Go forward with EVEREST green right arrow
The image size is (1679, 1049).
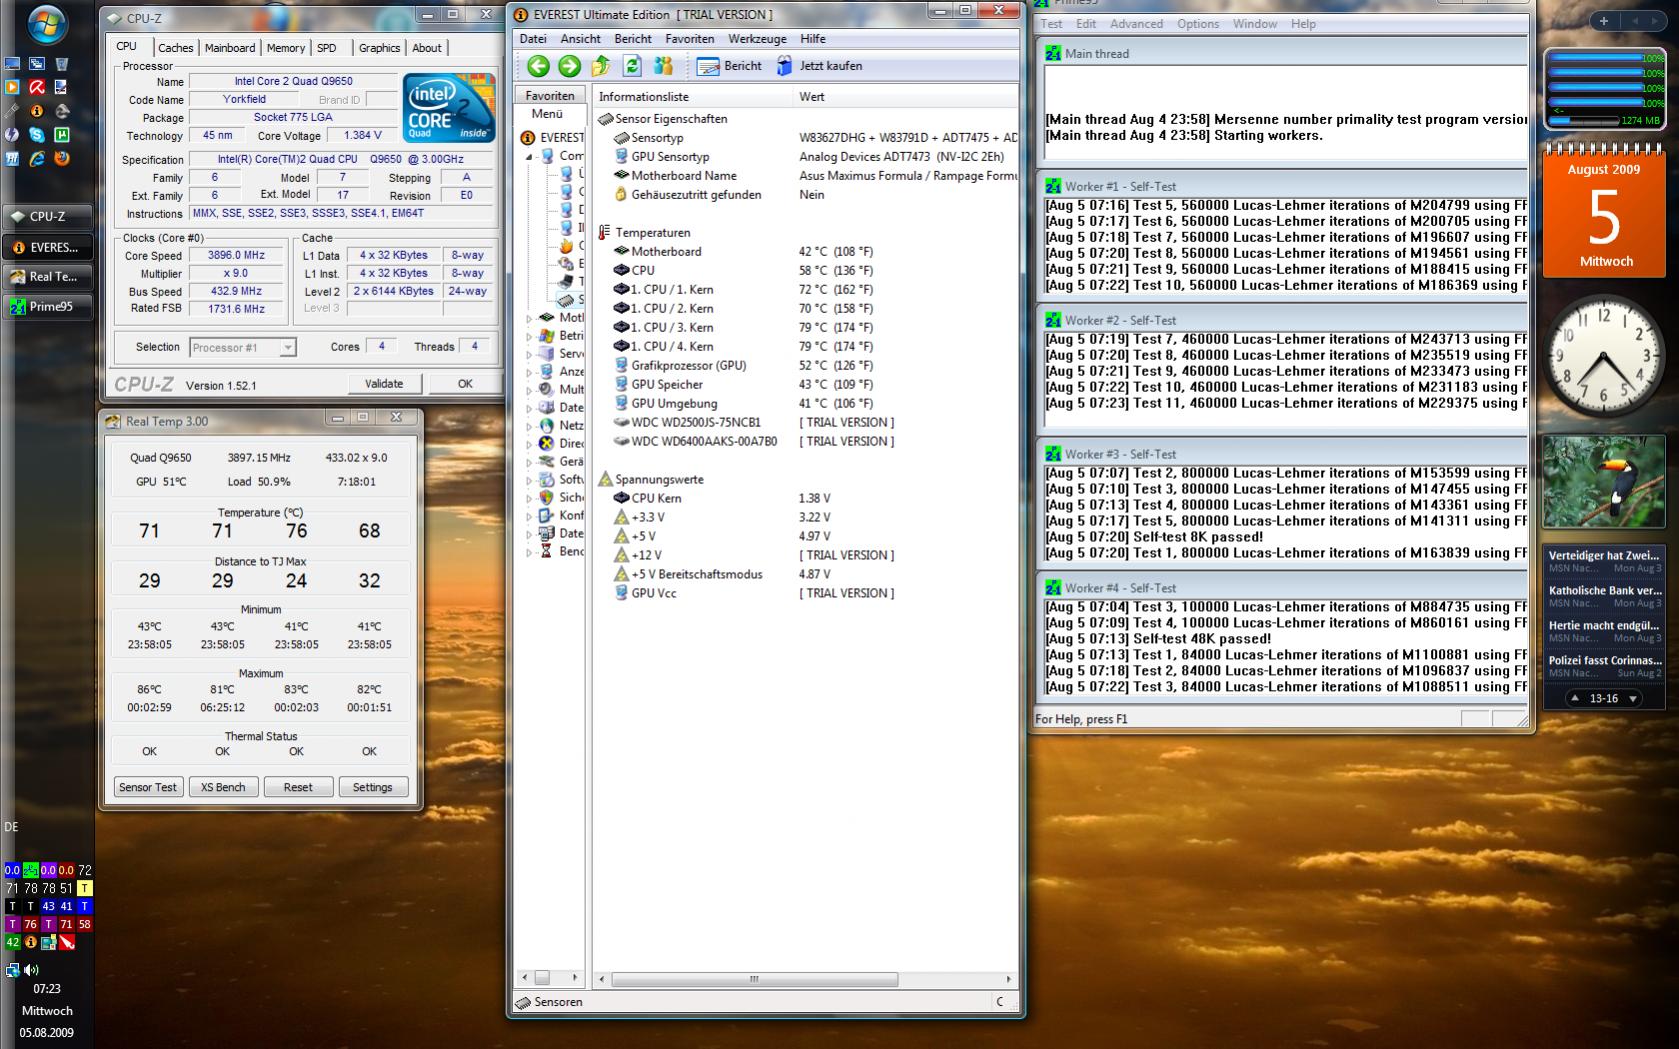tap(569, 66)
